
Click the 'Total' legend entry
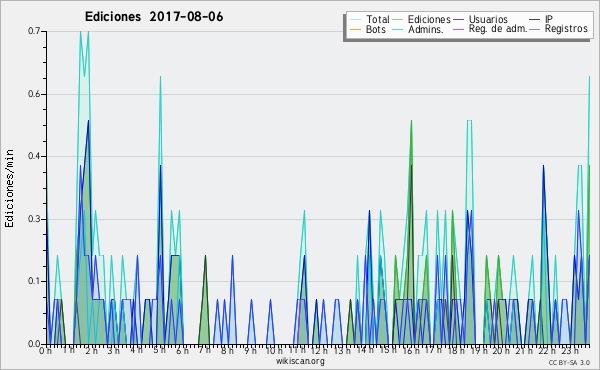coord(370,19)
